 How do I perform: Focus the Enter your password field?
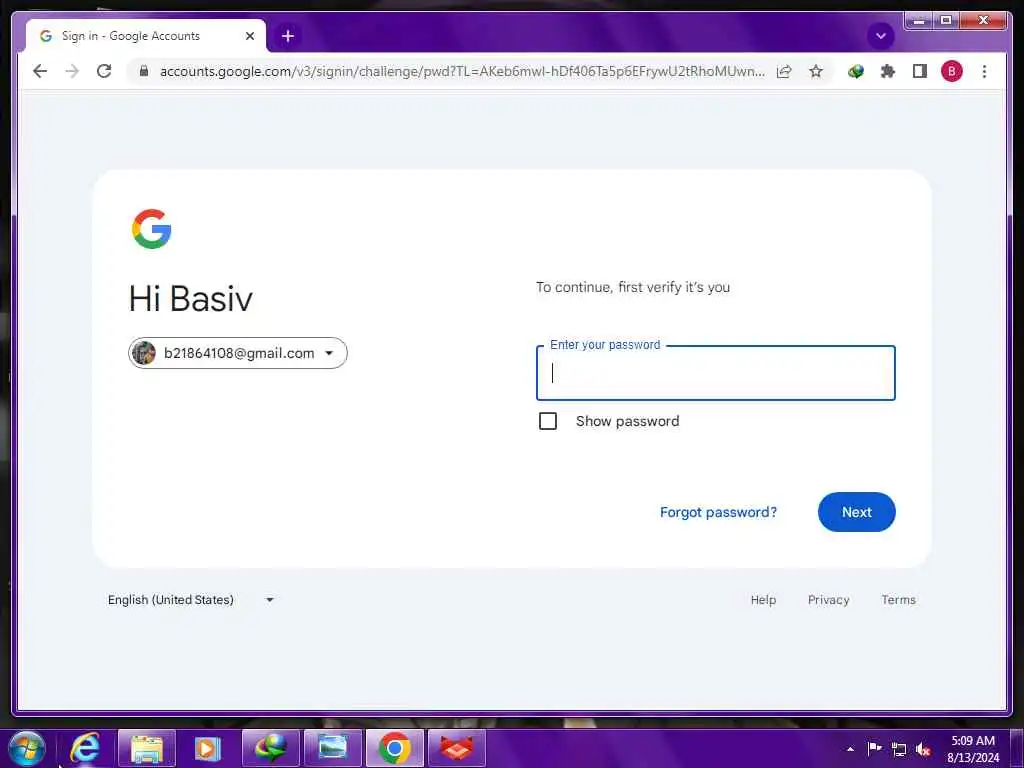[716, 373]
